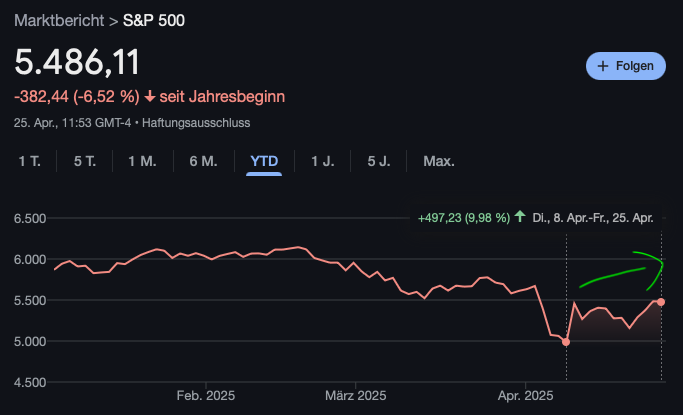Click the +497,23 (9,98 %) tooltip value
The height and width of the screenshot is (415, 683).
point(463,218)
